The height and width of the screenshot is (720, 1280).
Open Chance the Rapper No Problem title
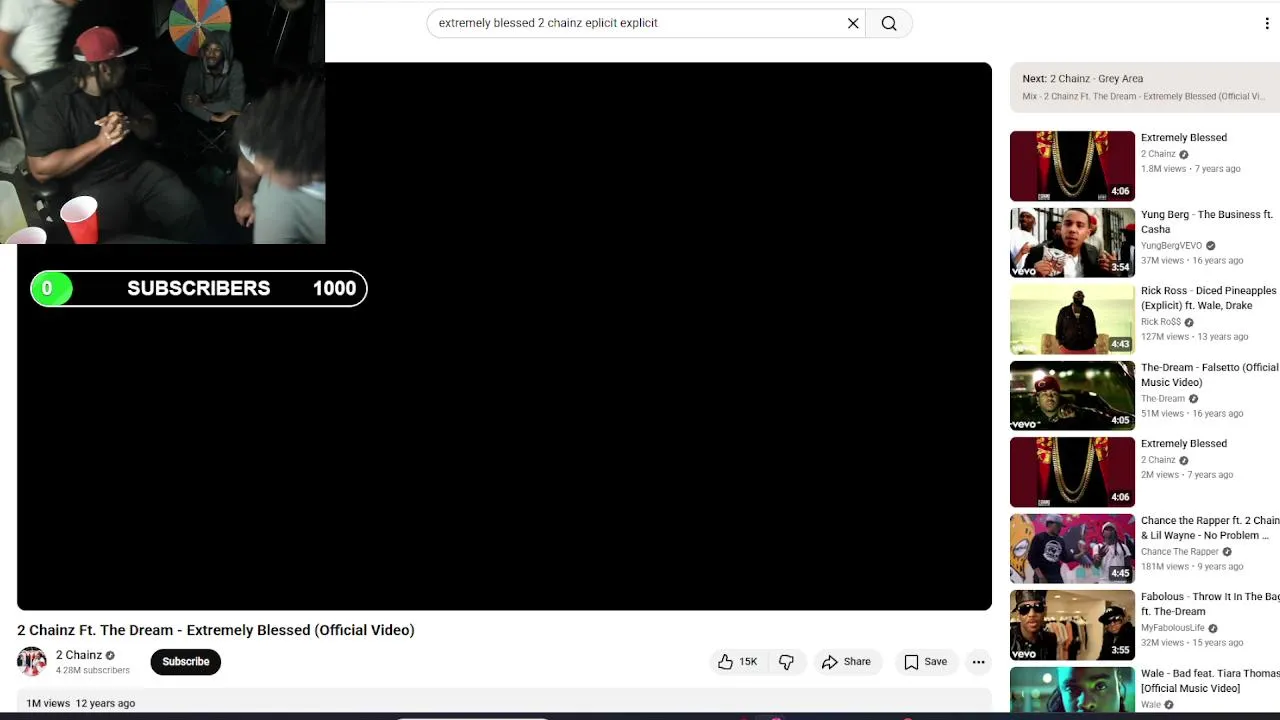[x=1210, y=528]
